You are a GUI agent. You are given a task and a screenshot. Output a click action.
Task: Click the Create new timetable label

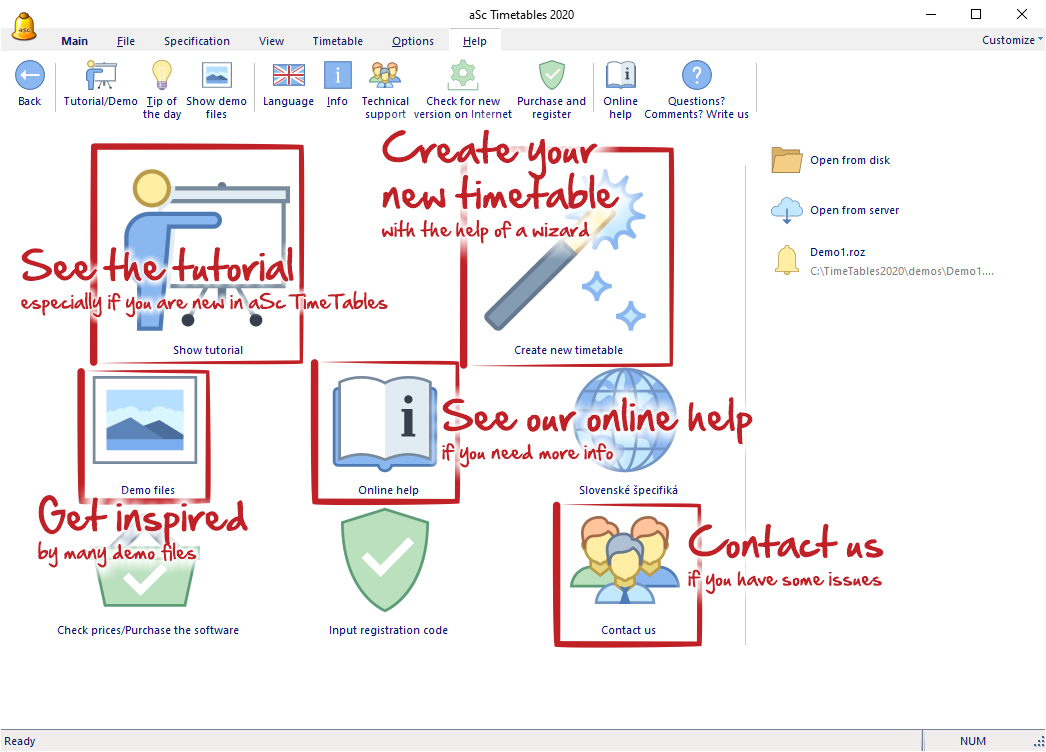click(568, 350)
